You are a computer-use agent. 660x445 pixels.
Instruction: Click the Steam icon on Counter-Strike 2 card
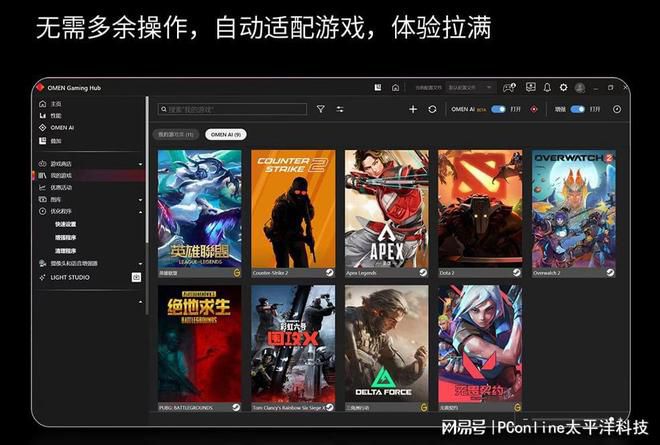[x=330, y=272]
